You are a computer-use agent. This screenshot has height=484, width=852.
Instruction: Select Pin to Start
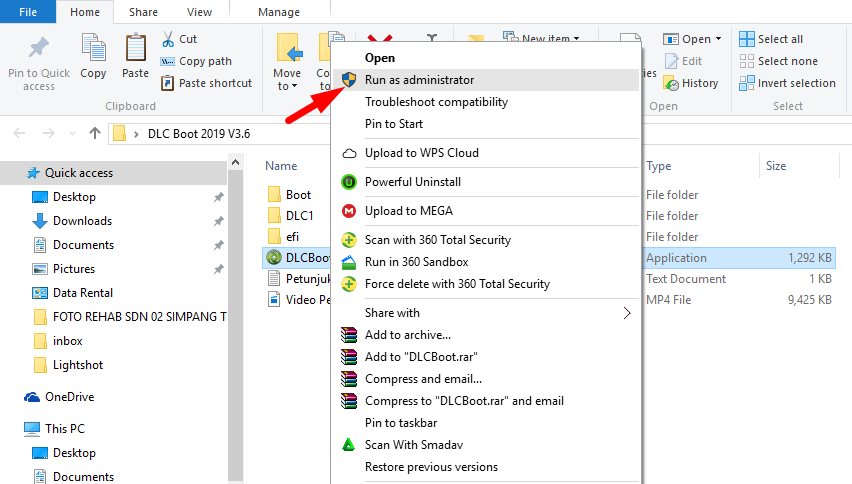(485, 124)
